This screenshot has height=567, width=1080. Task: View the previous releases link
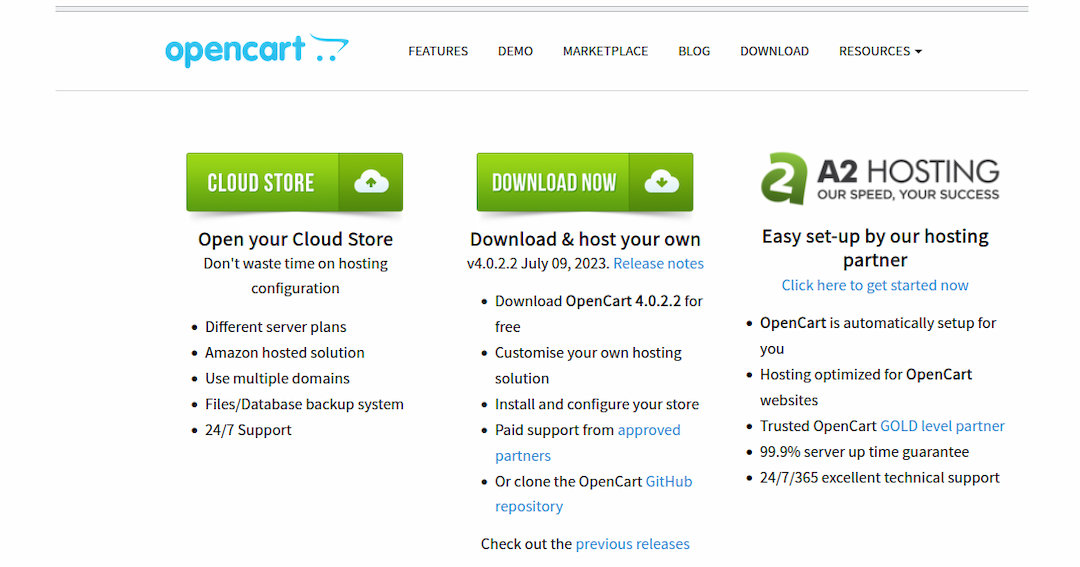click(x=632, y=544)
